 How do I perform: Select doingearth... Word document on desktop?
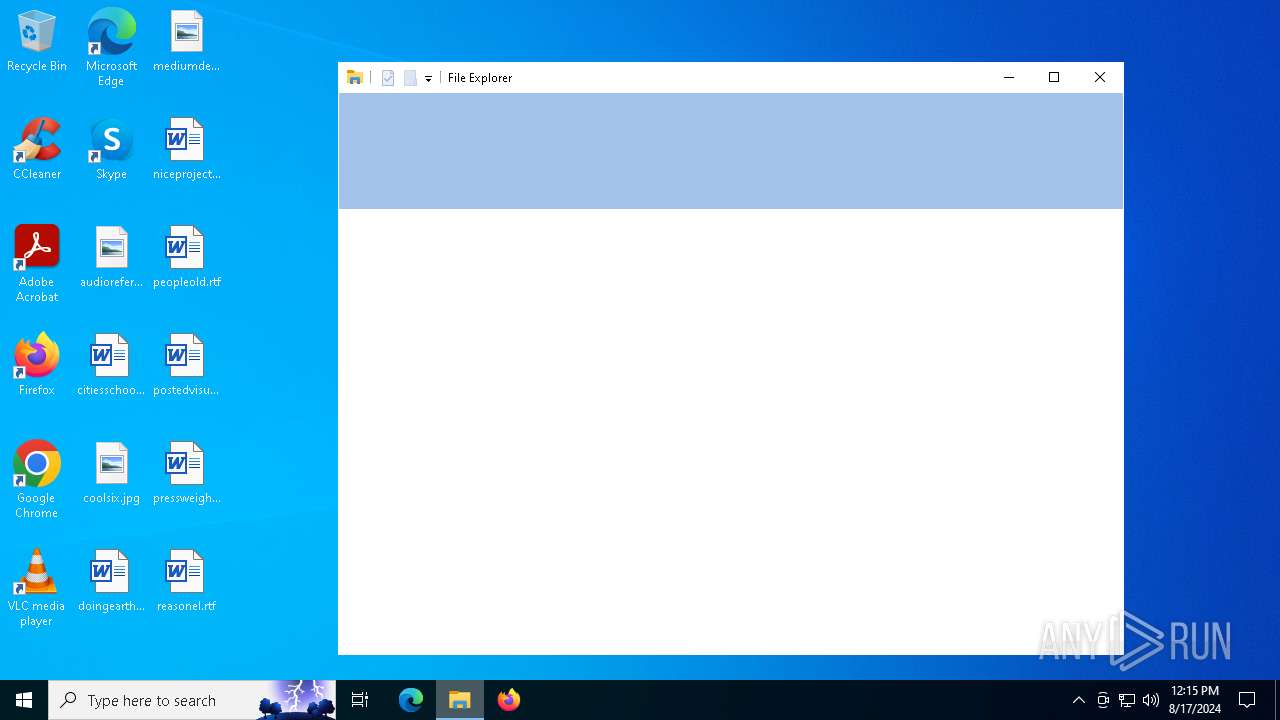click(111, 582)
